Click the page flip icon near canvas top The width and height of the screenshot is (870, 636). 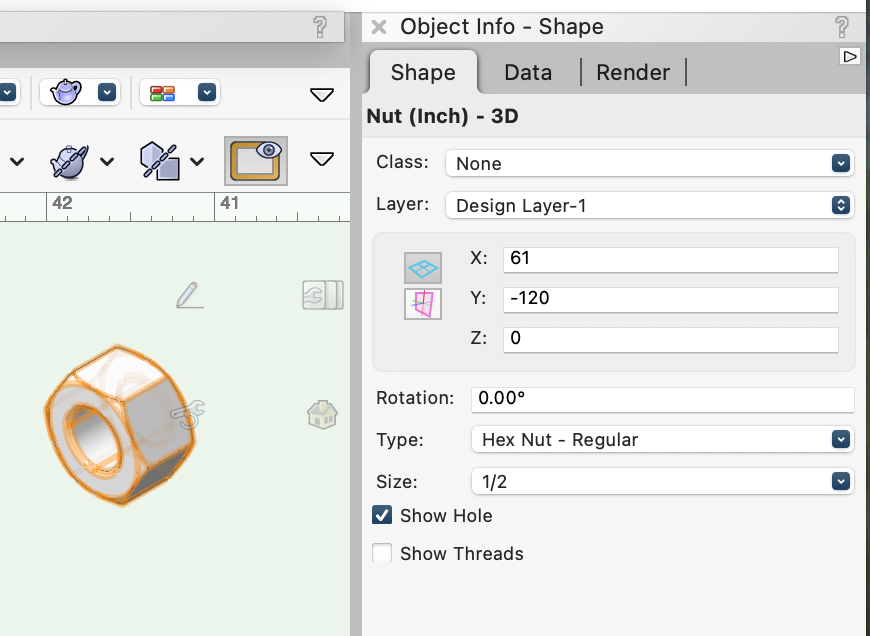click(322, 296)
